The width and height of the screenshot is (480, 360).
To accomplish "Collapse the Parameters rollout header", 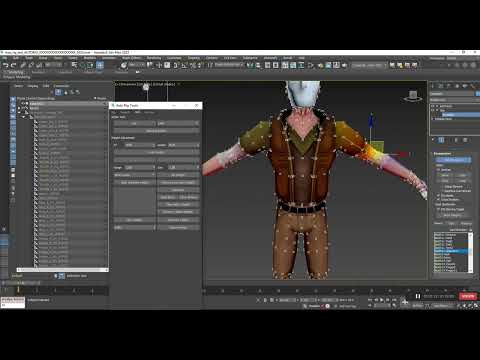I will click(x=442, y=154).
